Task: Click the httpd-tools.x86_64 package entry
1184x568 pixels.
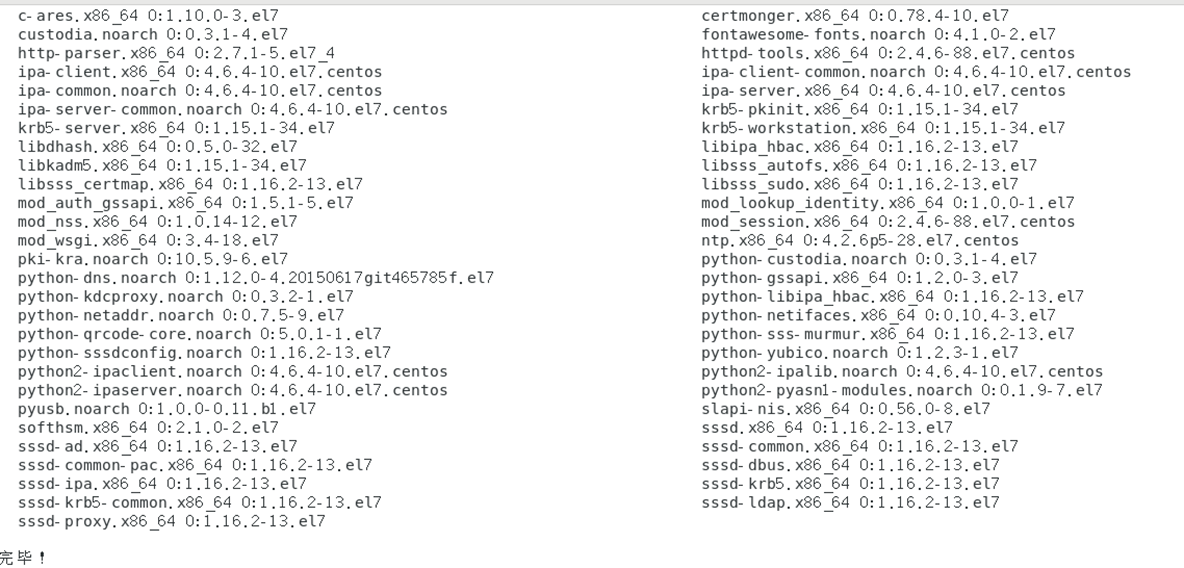Action: [x=887, y=54]
